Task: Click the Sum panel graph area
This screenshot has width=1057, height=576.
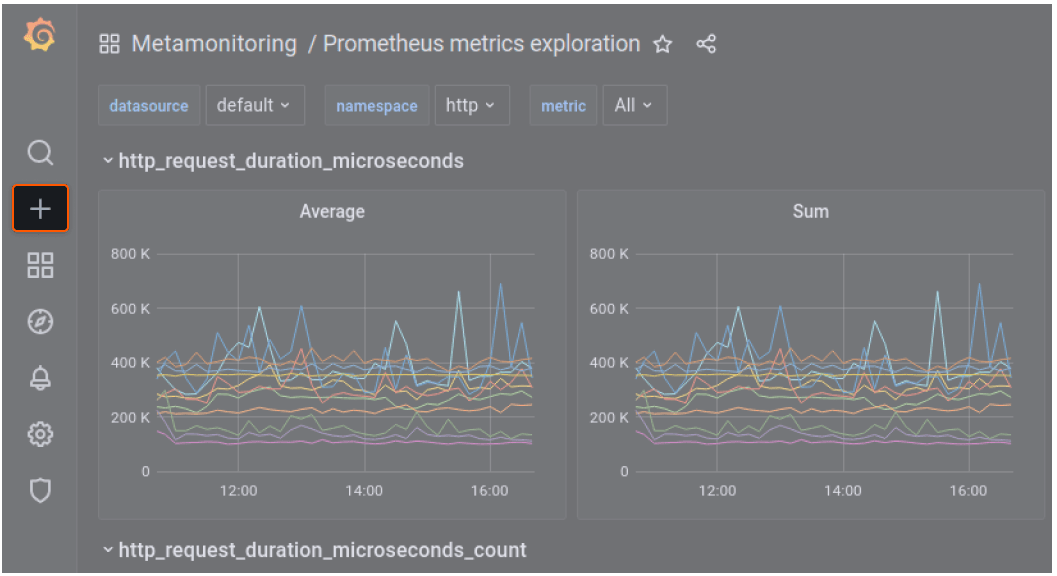Action: click(824, 363)
